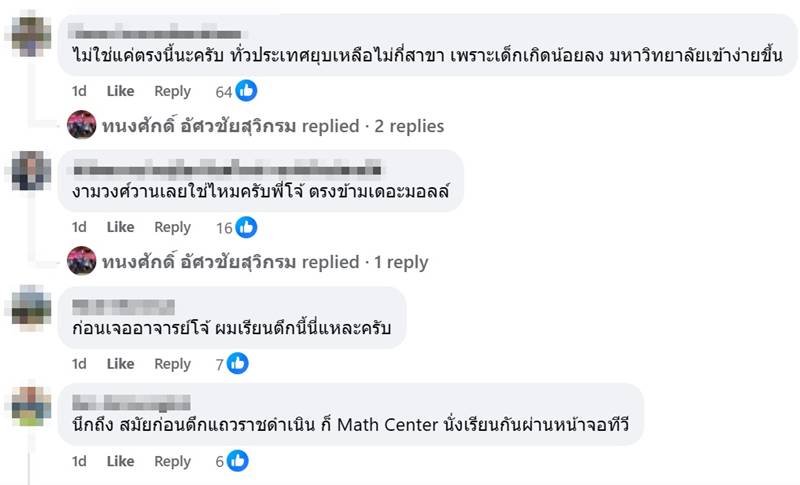Click Reply under the อาจารย์โจ้ comment
This screenshot has width=800, height=485.
tap(172, 364)
